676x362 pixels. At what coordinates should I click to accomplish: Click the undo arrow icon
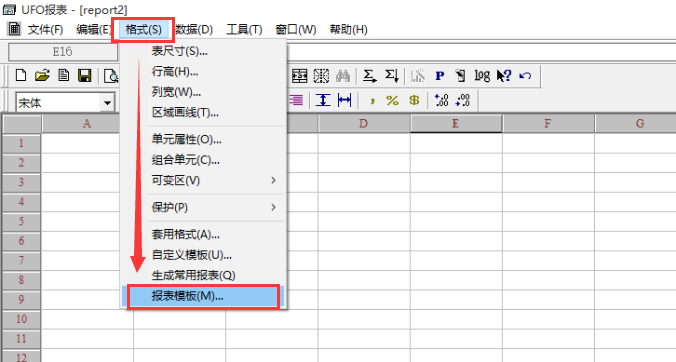(525, 76)
